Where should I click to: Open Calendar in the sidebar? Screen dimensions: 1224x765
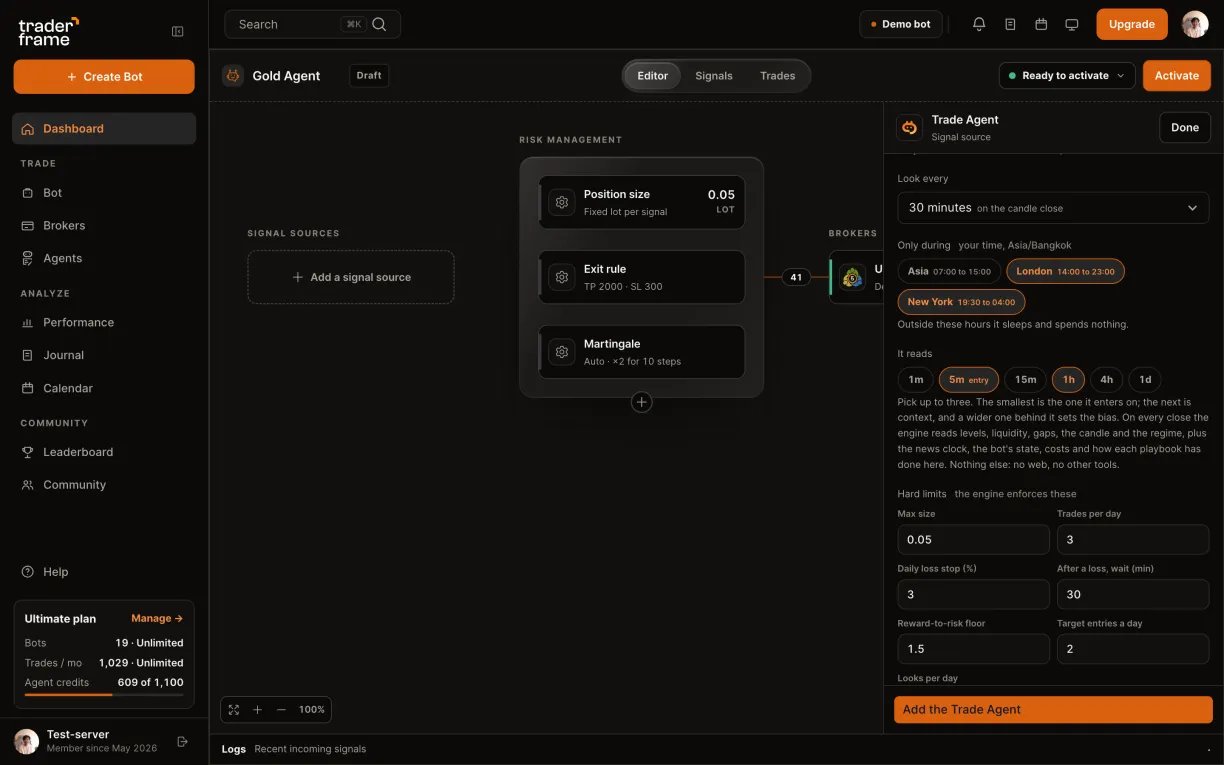click(104, 388)
